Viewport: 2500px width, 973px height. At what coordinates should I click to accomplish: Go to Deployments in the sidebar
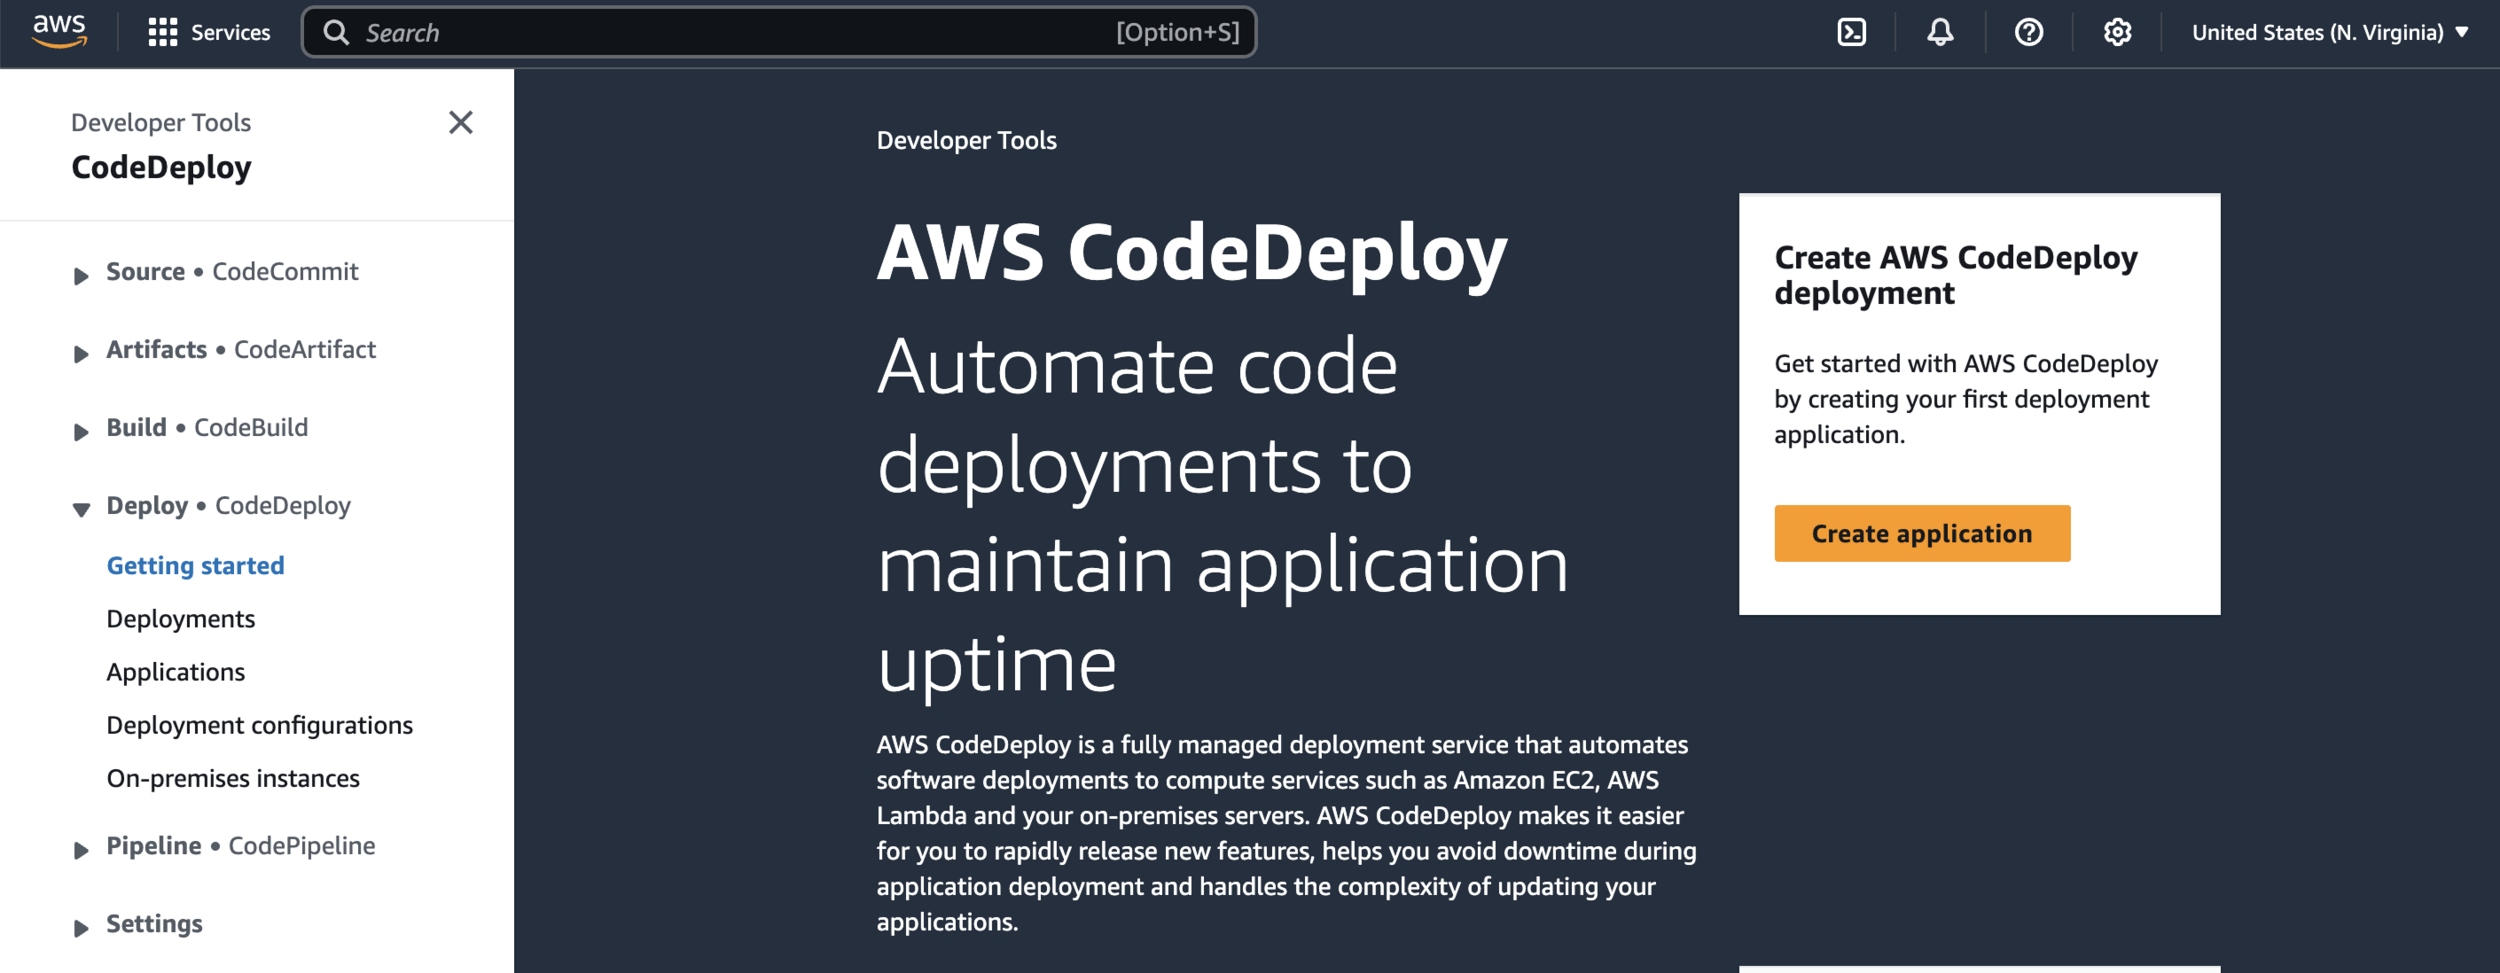(180, 618)
